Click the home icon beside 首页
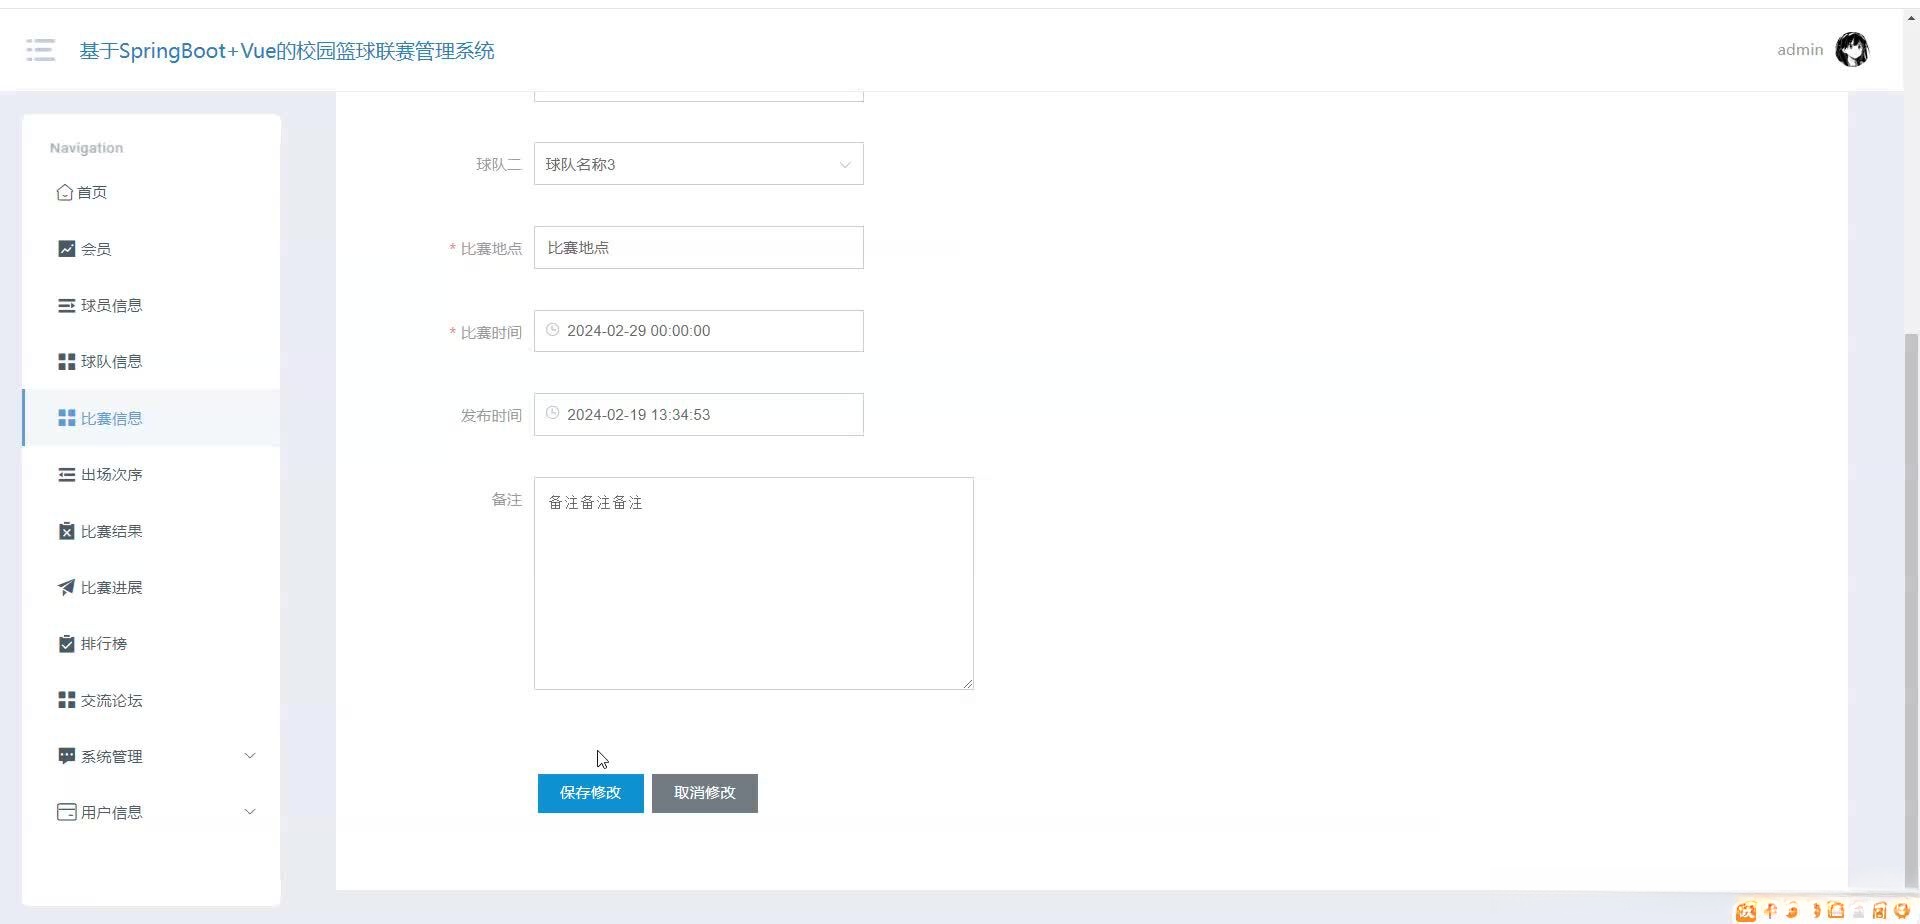The width and height of the screenshot is (1920, 924). [x=65, y=192]
